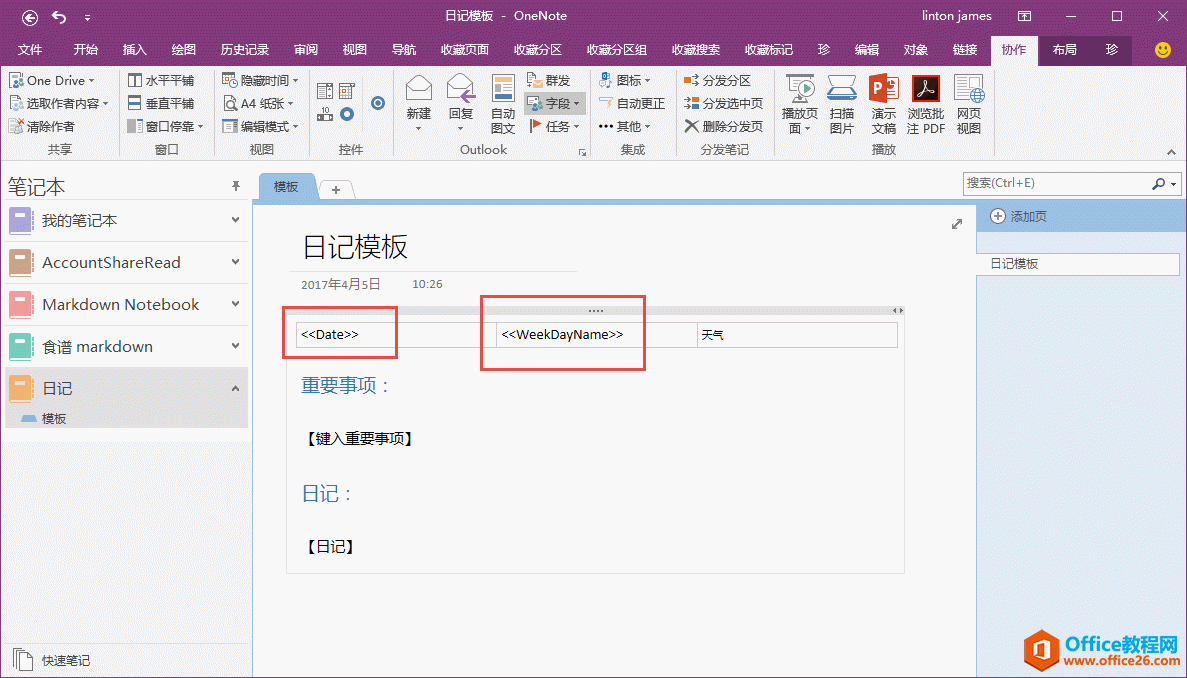Toggle full page view expand arrow
The image size is (1187, 678).
tap(956, 224)
